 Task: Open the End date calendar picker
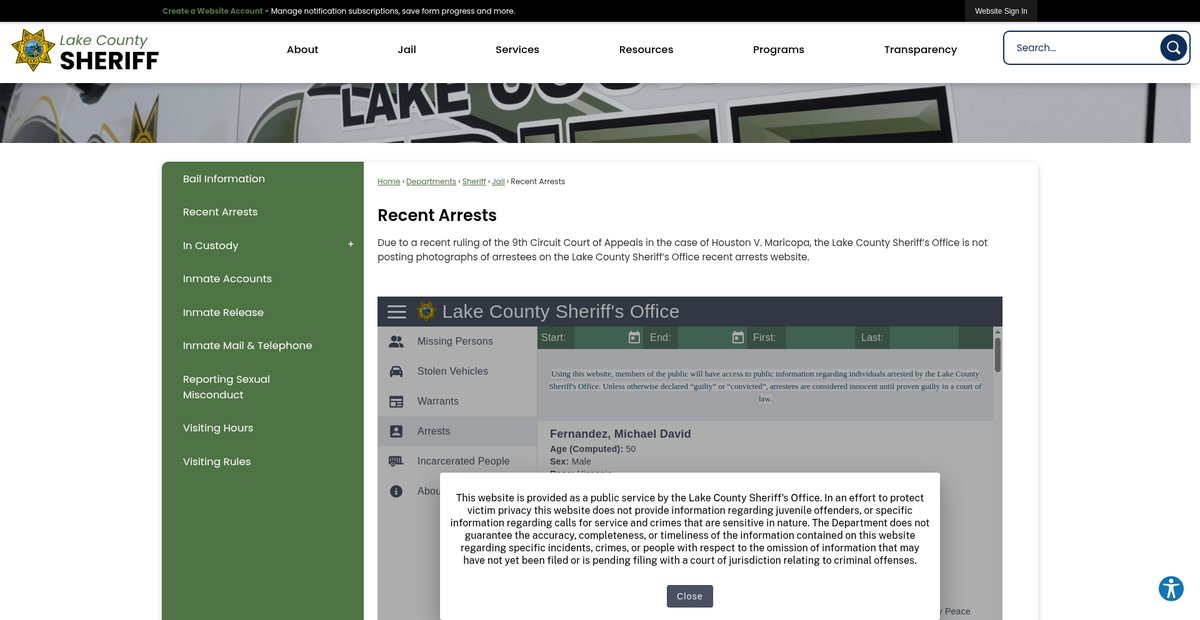pyautogui.click(x=738, y=337)
